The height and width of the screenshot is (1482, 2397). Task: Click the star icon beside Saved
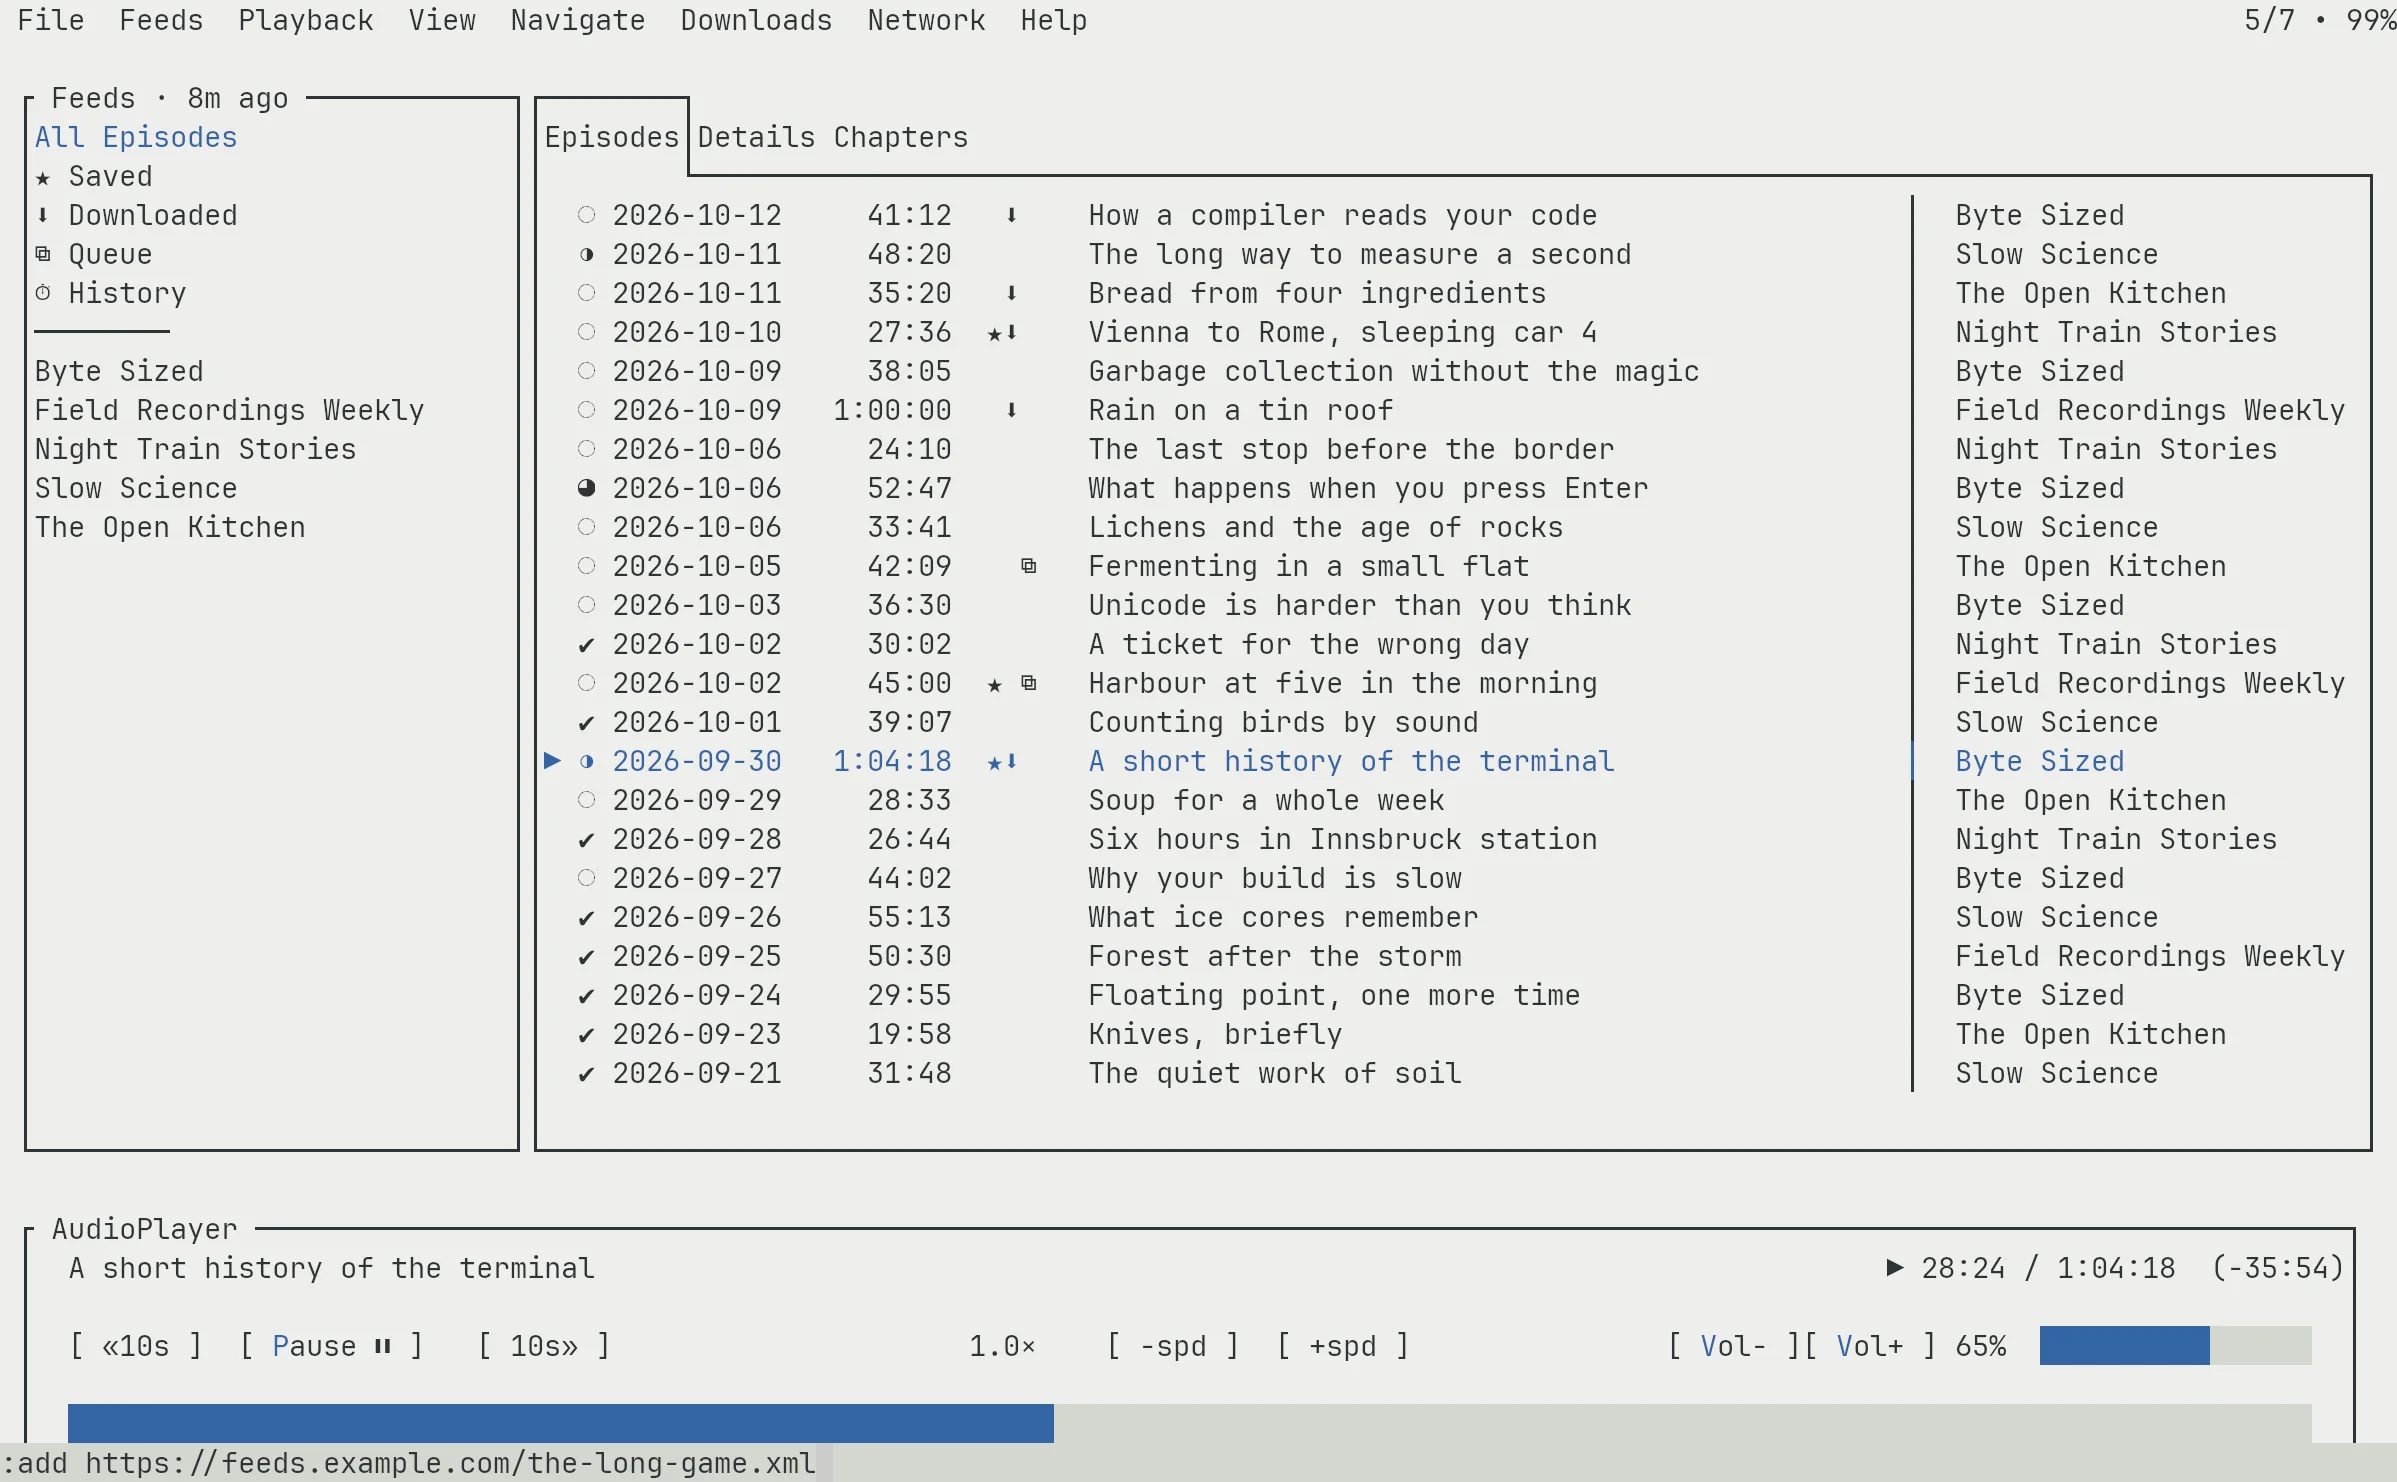point(43,178)
